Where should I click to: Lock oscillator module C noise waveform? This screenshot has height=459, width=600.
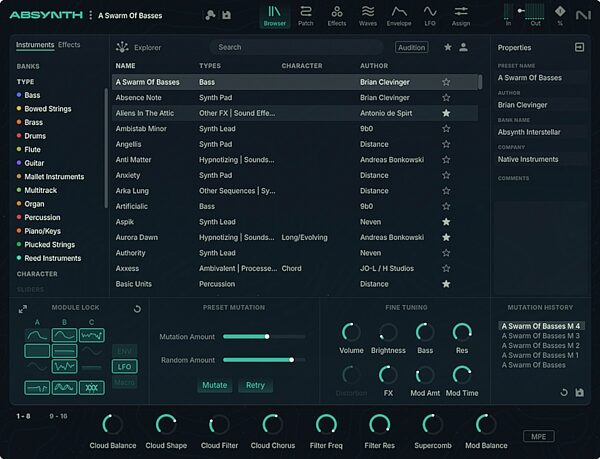pyautogui.click(x=91, y=335)
